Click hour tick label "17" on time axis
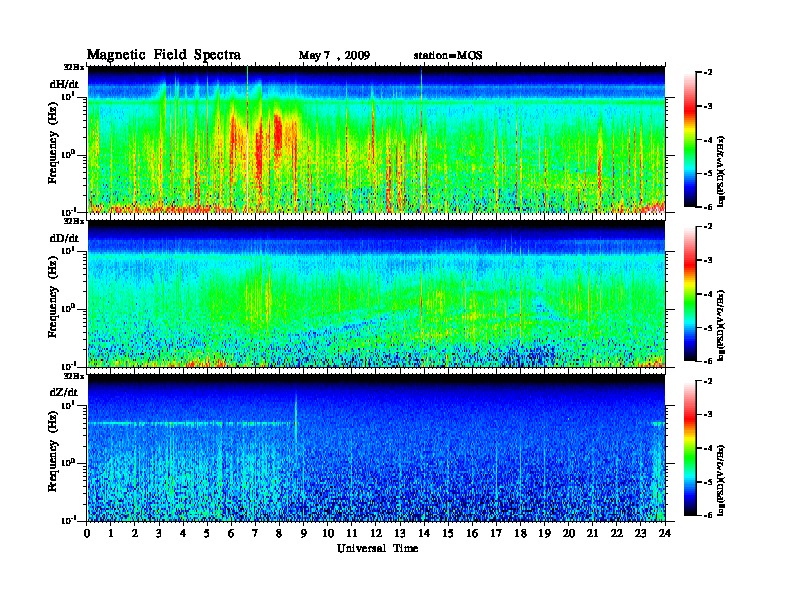792x612 pixels. (496, 533)
